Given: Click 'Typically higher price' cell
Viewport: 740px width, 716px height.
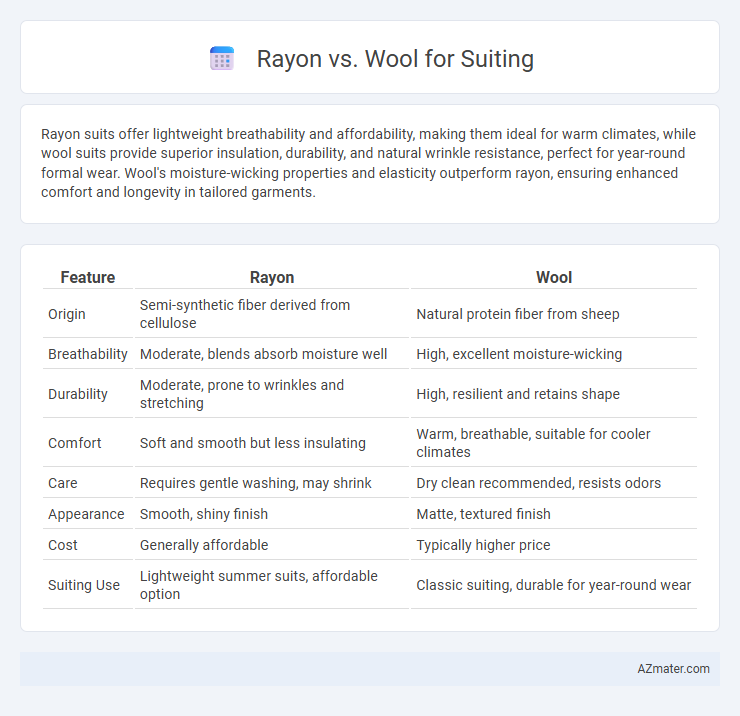Looking at the screenshot, I should pos(554,545).
